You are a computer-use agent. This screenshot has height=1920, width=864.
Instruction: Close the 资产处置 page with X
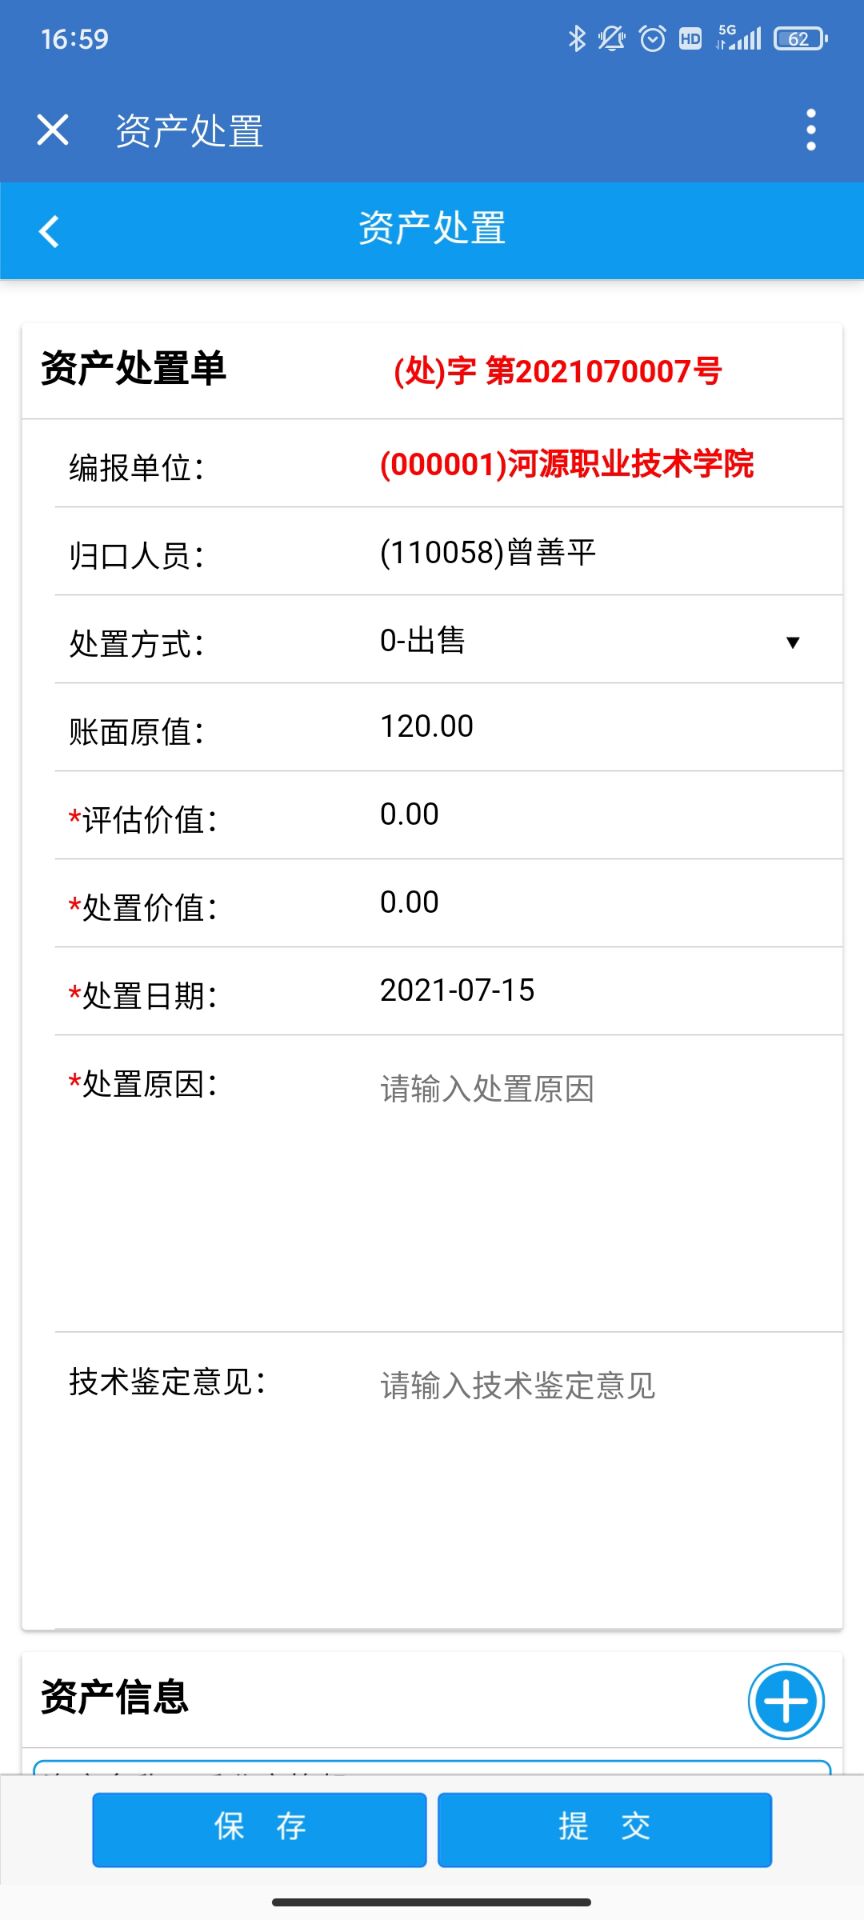coord(52,130)
